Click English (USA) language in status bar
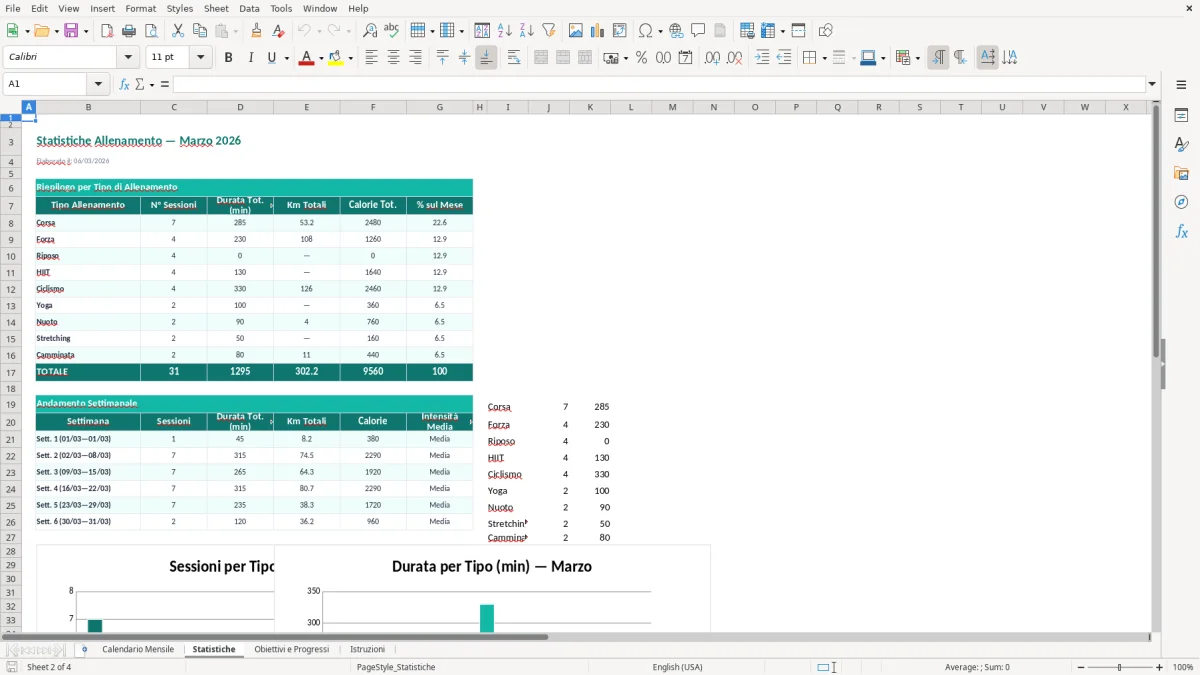The width and height of the screenshot is (1200, 675). click(x=677, y=667)
